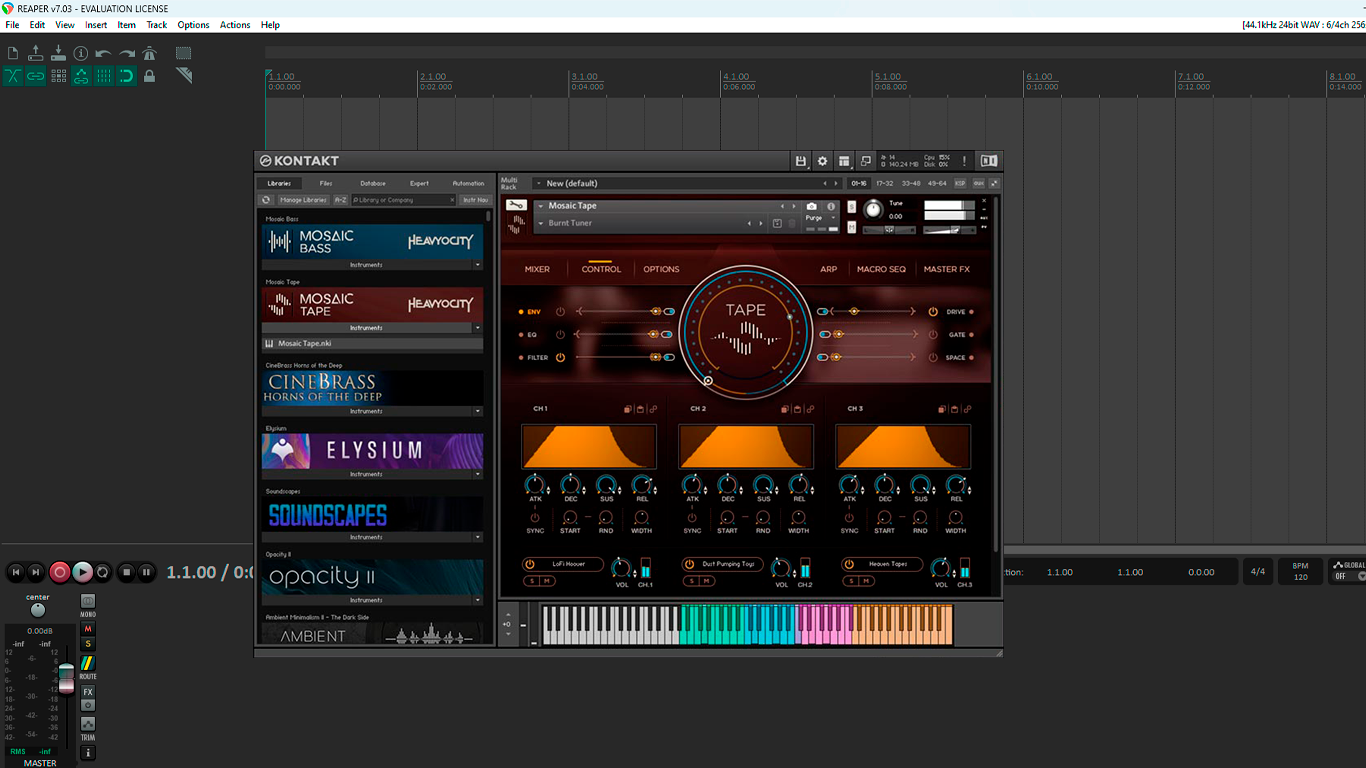1366x768 pixels.
Task: Expand Soundscapes Instruments dropdown arrow
Action: click(477, 537)
